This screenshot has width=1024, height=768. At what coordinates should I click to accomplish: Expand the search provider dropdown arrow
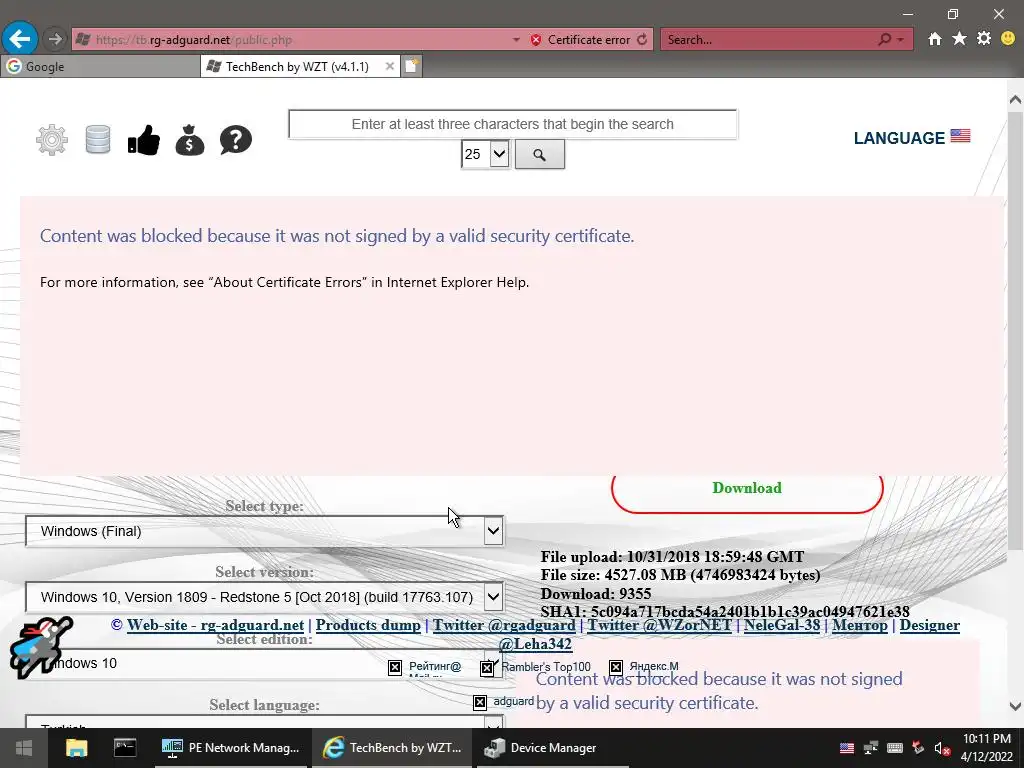tap(901, 40)
